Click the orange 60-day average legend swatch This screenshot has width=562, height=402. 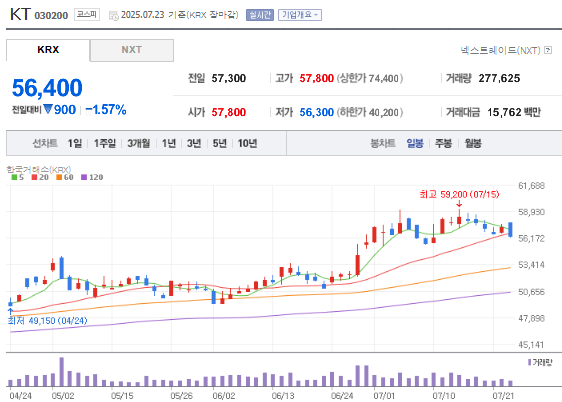click(x=59, y=177)
